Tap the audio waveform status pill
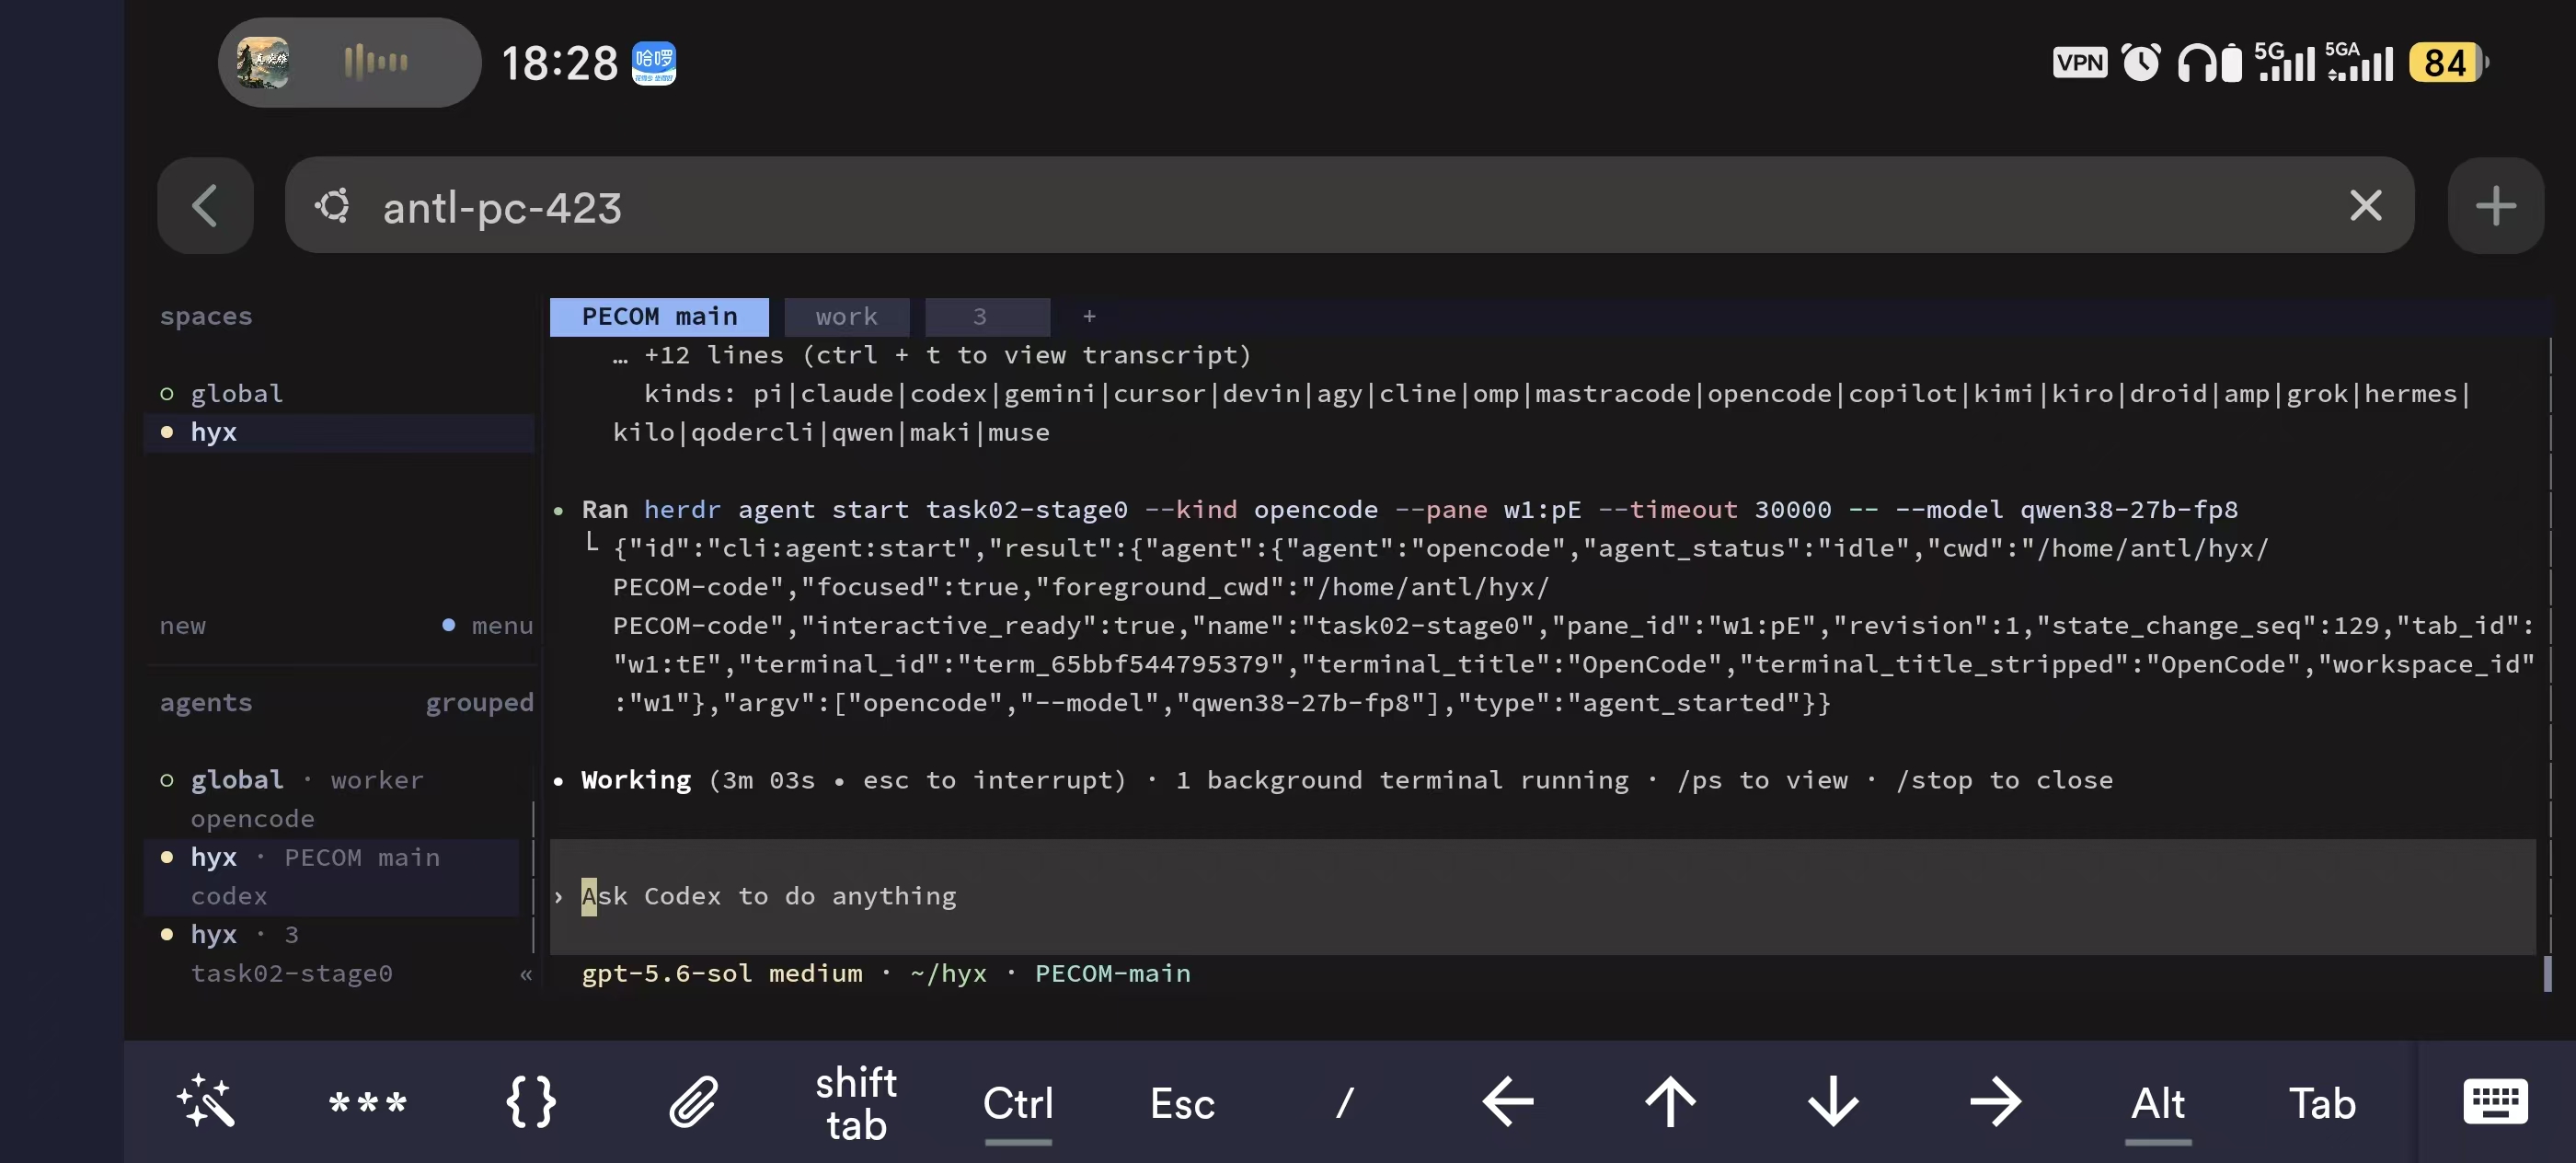The height and width of the screenshot is (1163, 2576). point(349,62)
